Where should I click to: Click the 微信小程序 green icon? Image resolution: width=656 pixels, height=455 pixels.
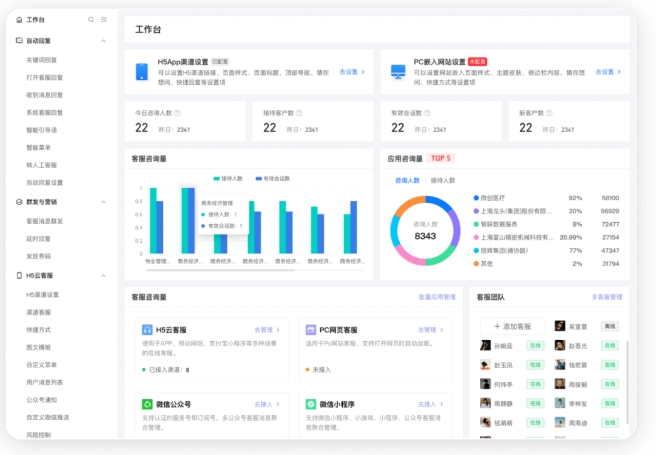click(311, 404)
